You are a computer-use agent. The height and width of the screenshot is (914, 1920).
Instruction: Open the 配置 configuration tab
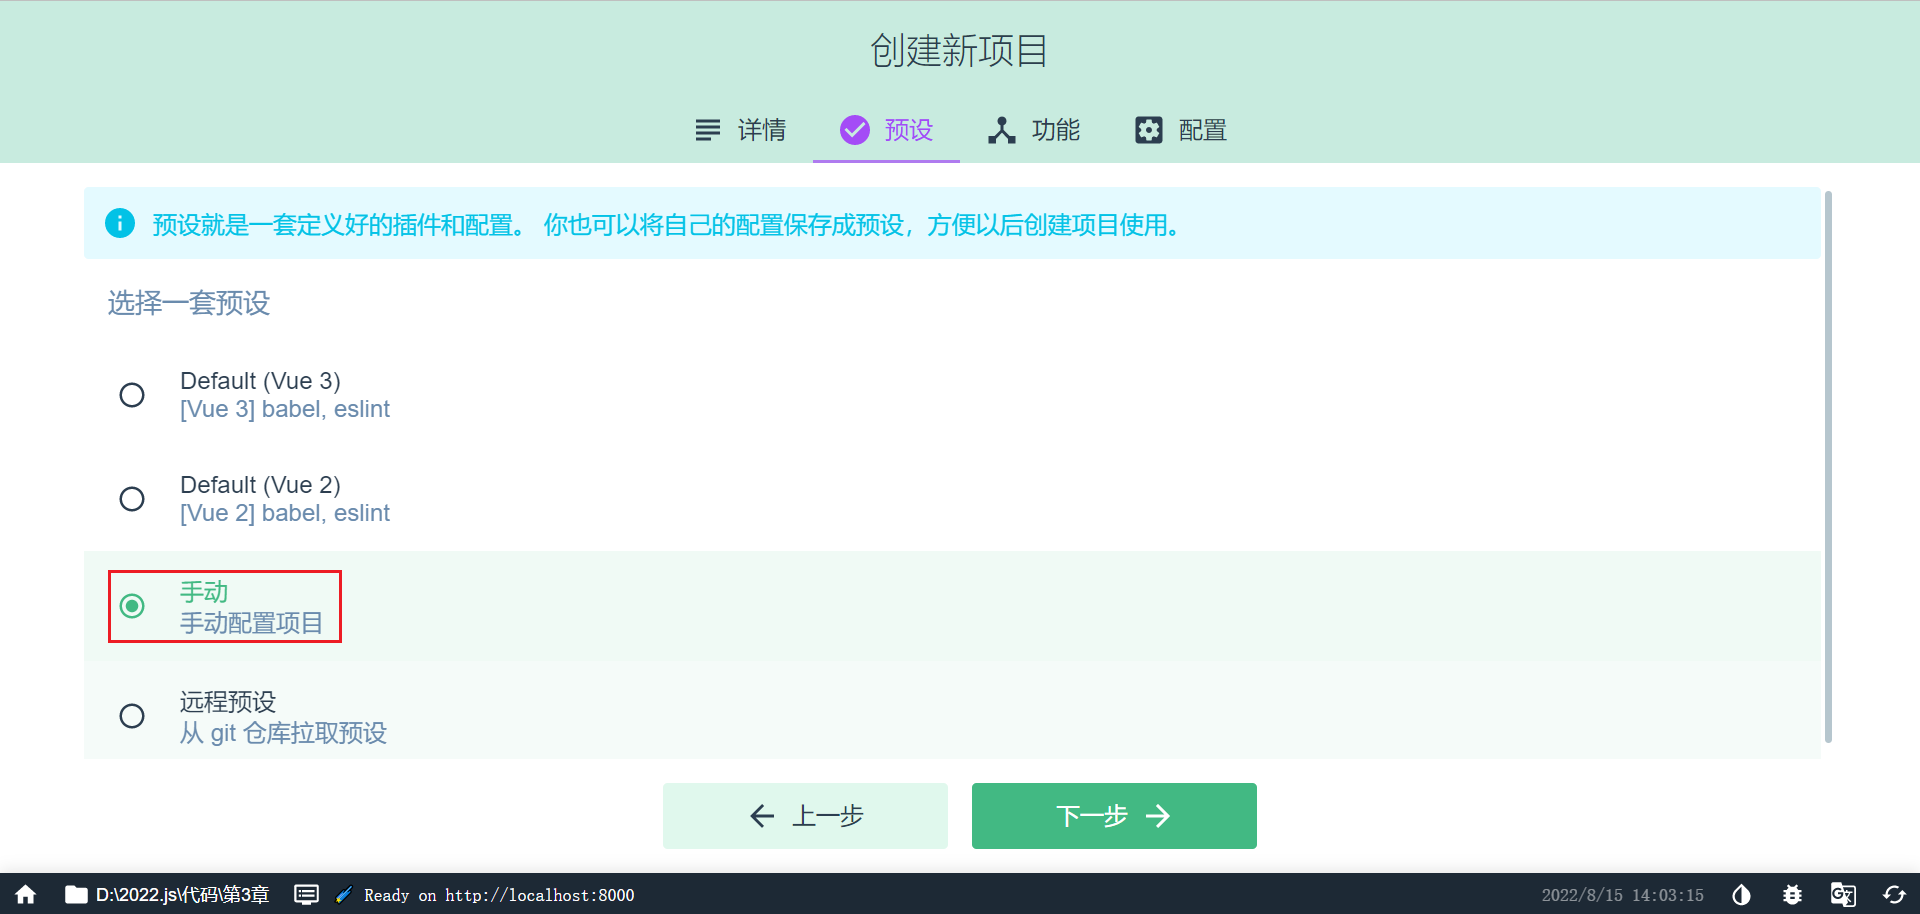(1181, 130)
